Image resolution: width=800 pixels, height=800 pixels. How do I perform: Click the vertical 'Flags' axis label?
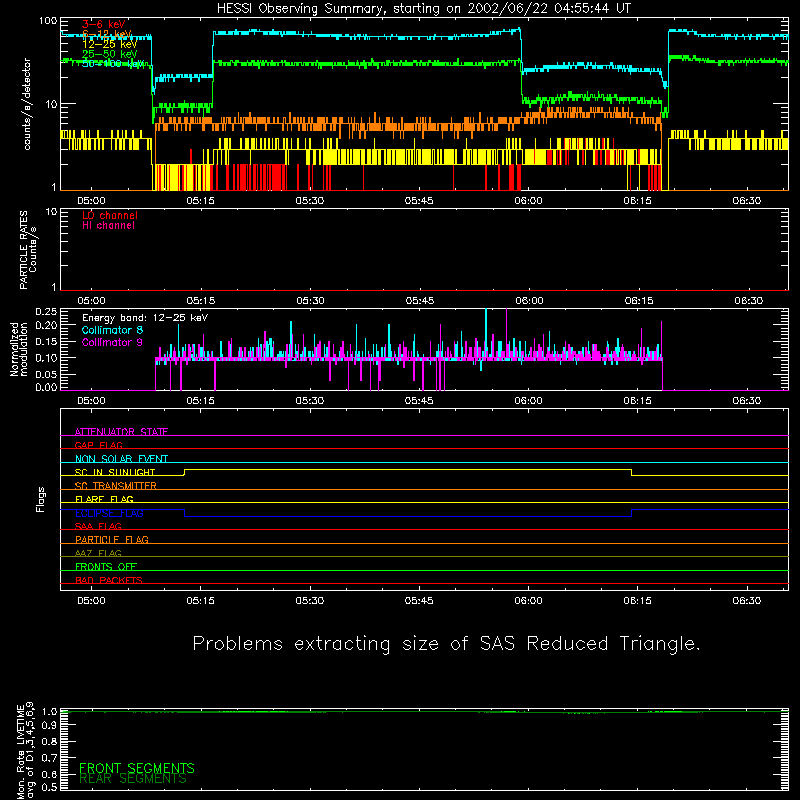click(x=40, y=499)
